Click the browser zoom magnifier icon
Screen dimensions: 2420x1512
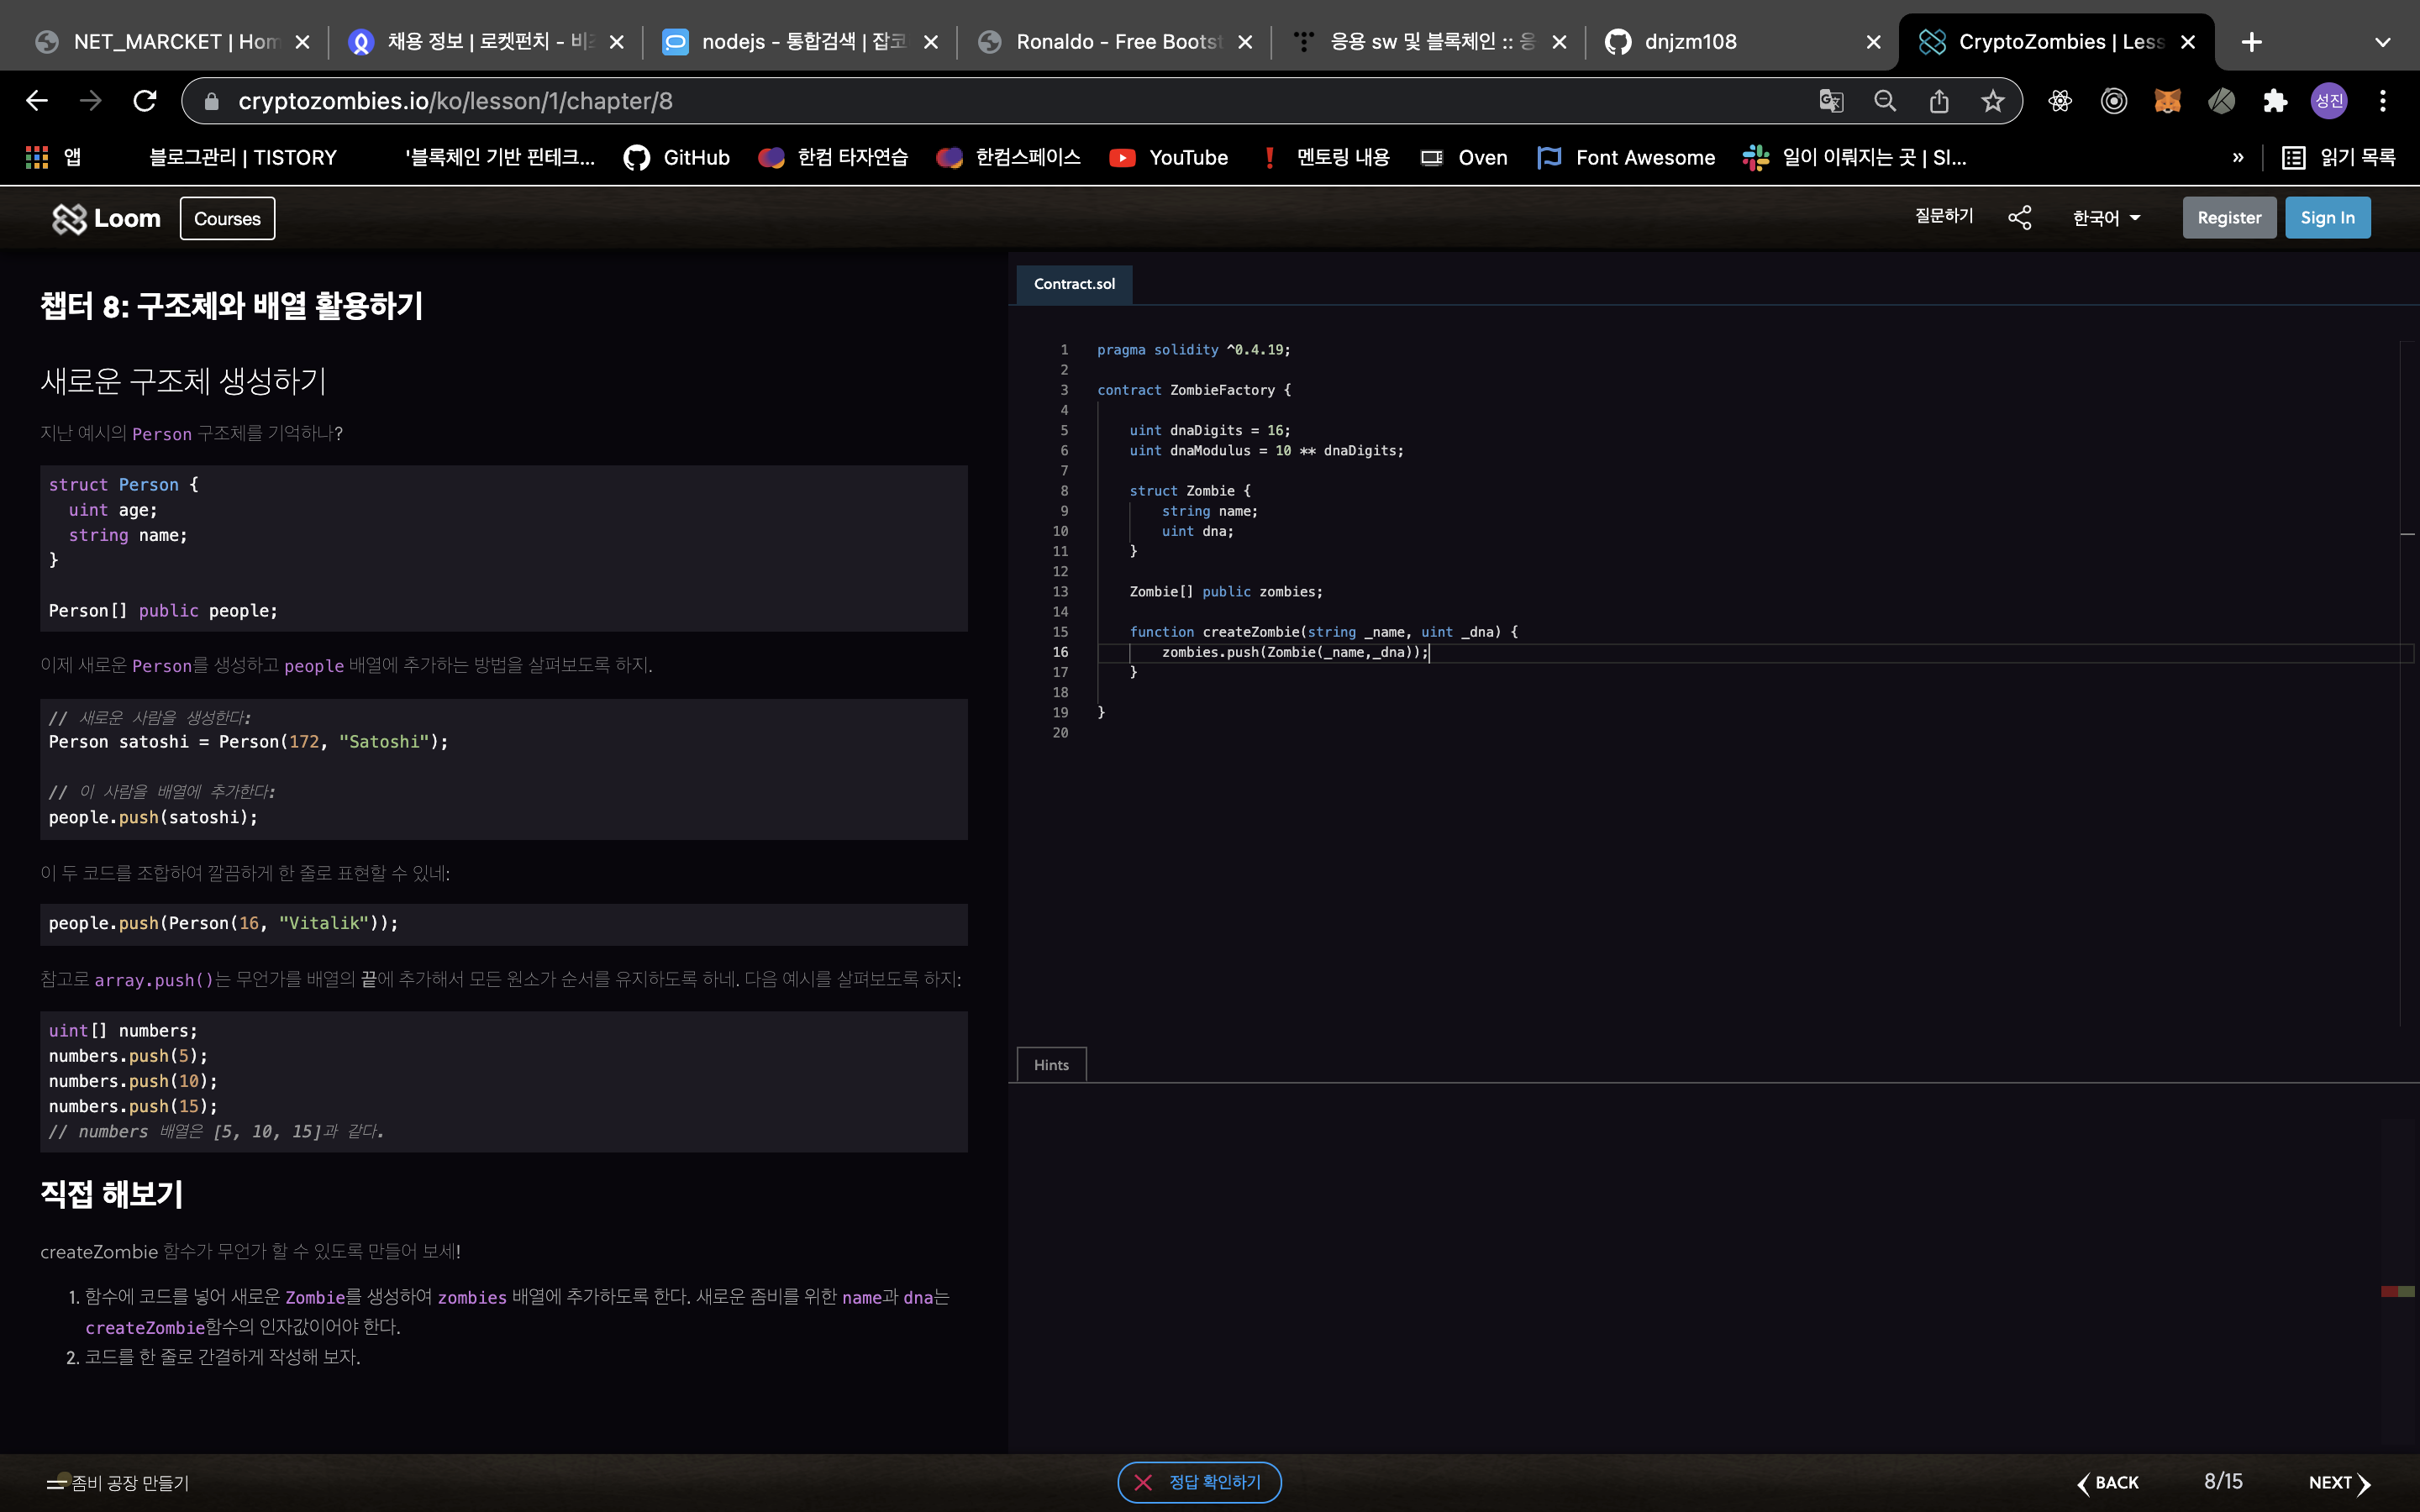tap(1884, 101)
